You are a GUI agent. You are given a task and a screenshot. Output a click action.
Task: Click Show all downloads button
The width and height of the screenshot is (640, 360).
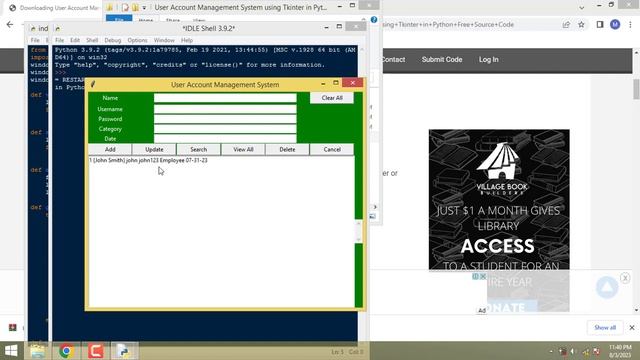tap(605, 327)
